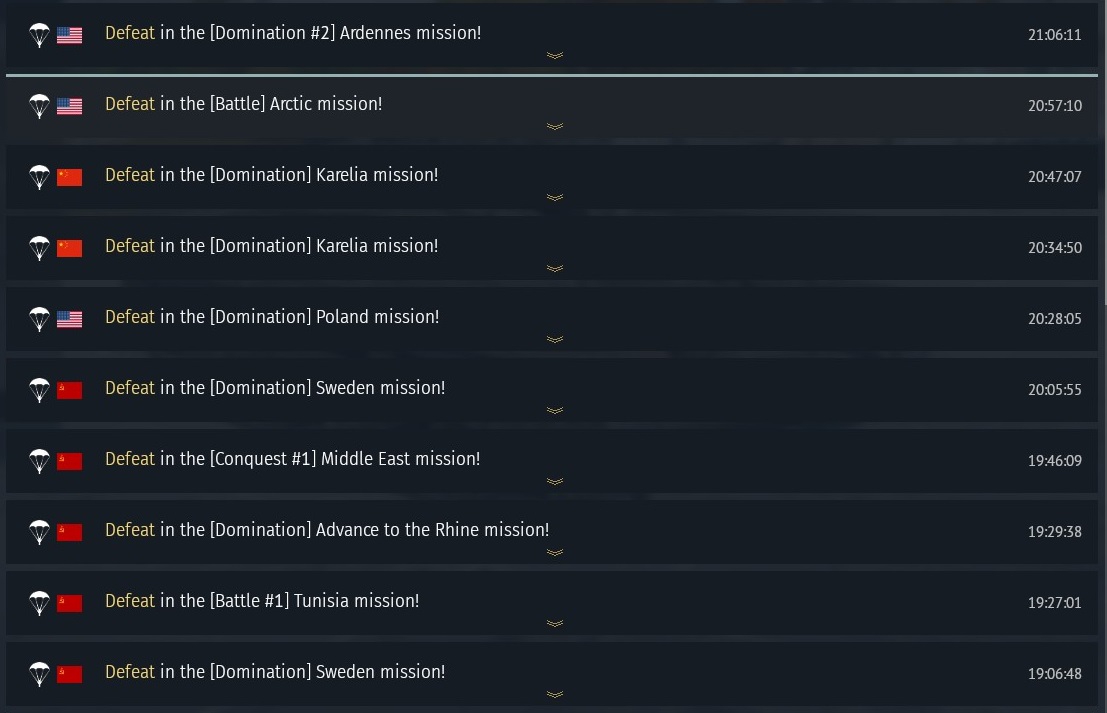Click Chinese flag on the 20:47:07 Karelia entry
1107x713 pixels.
tap(69, 177)
